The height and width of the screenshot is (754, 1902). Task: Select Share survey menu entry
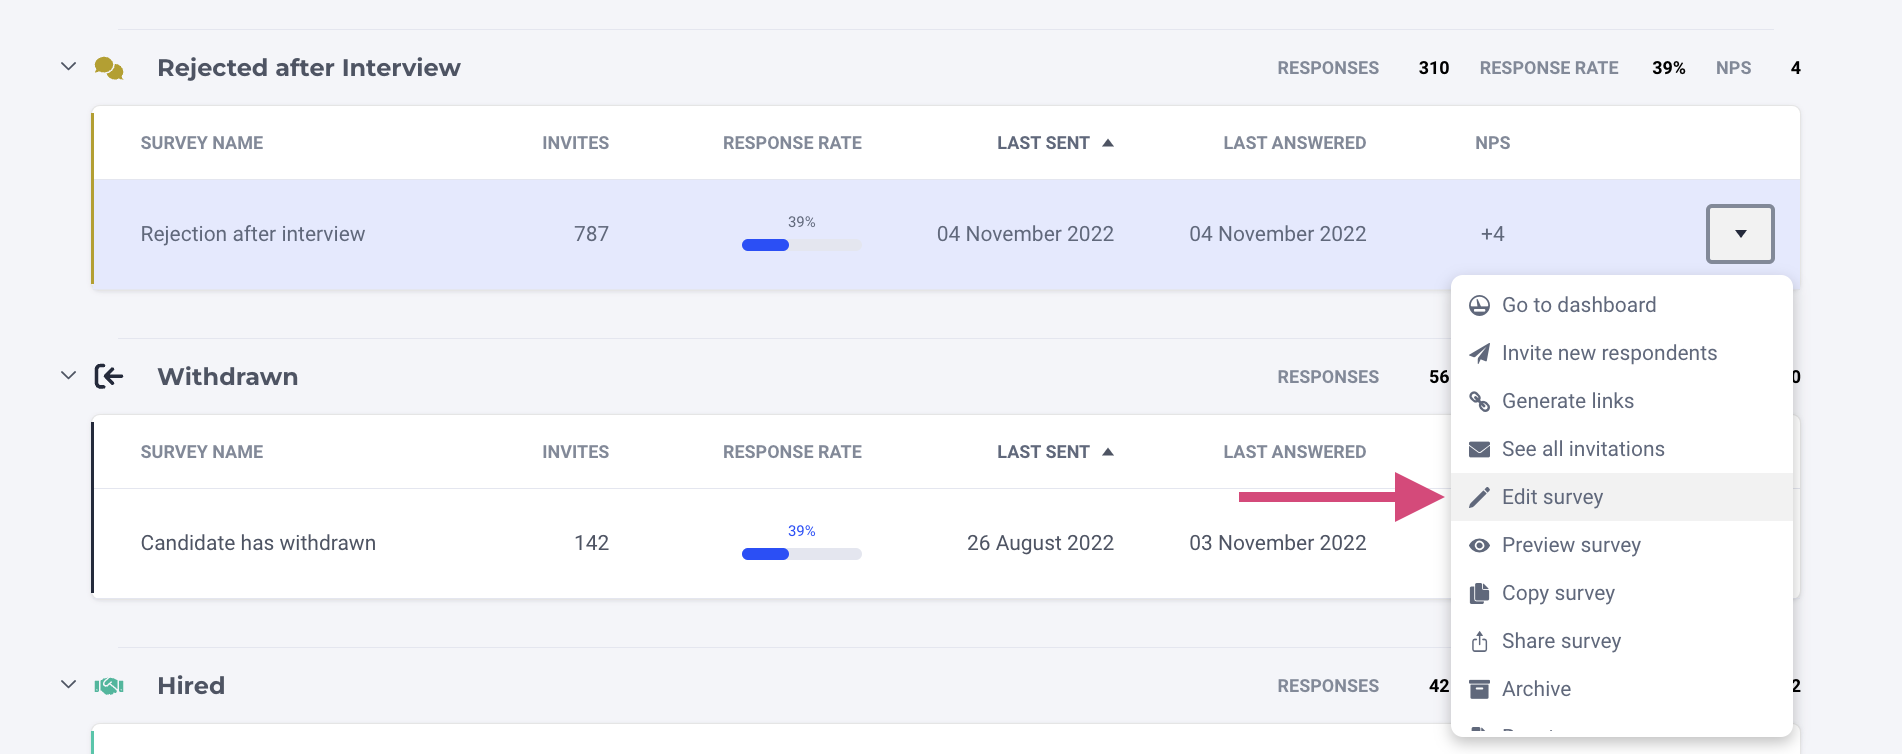click(1560, 641)
